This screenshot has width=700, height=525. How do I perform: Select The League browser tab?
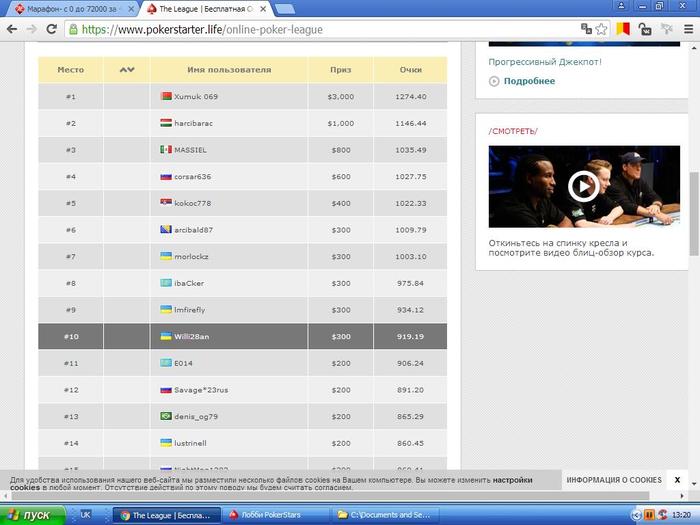tap(205, 9)
